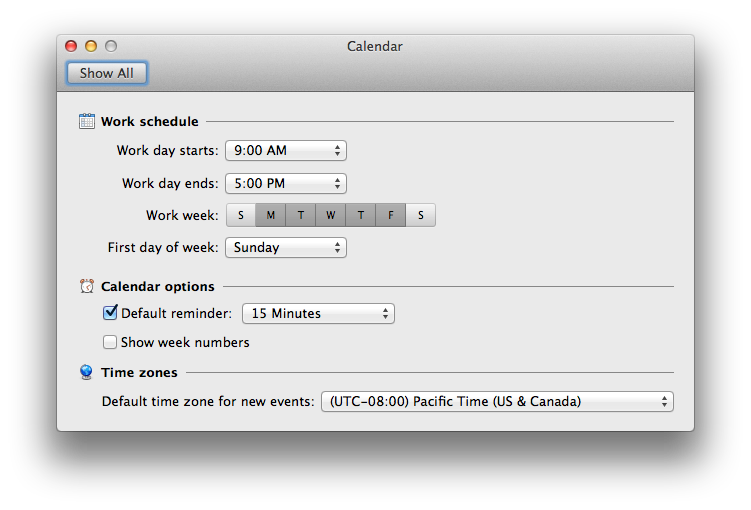
Task: Close the Calendar preferences window
Action: [71, 46]
